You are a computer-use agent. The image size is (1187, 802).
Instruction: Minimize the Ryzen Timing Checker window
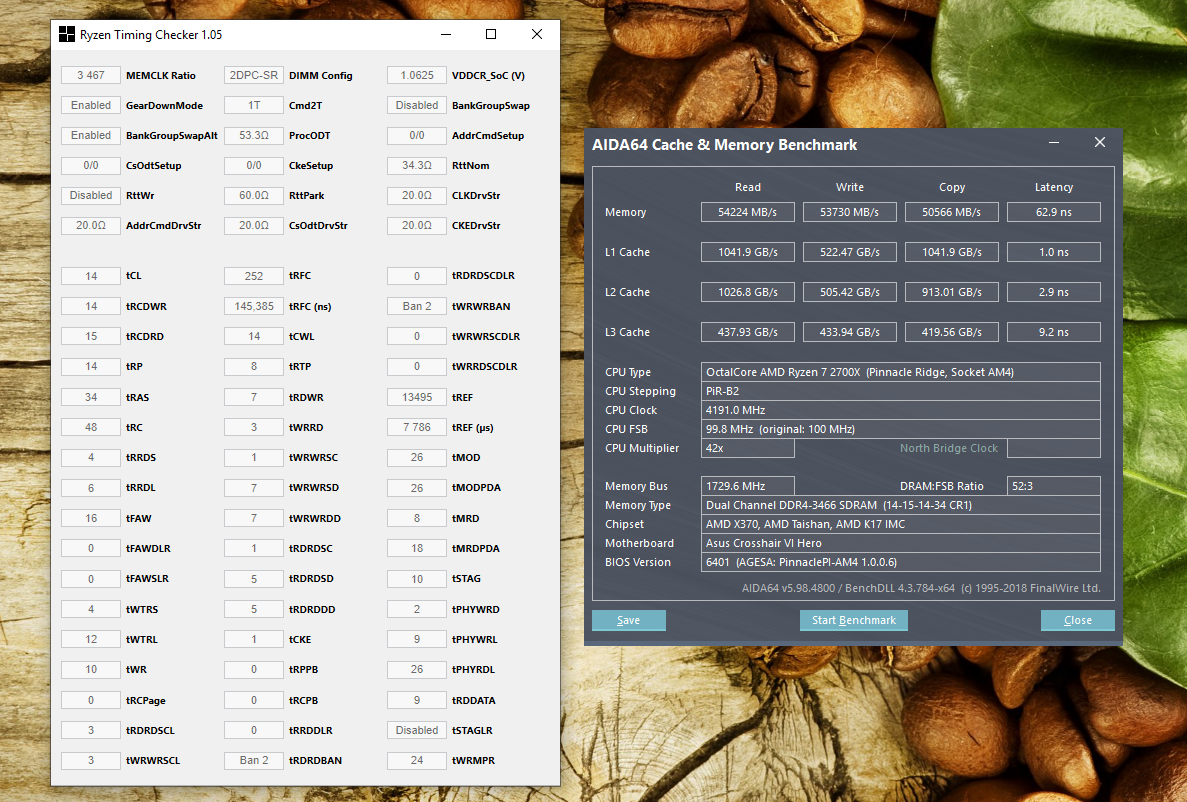(446, 34)
